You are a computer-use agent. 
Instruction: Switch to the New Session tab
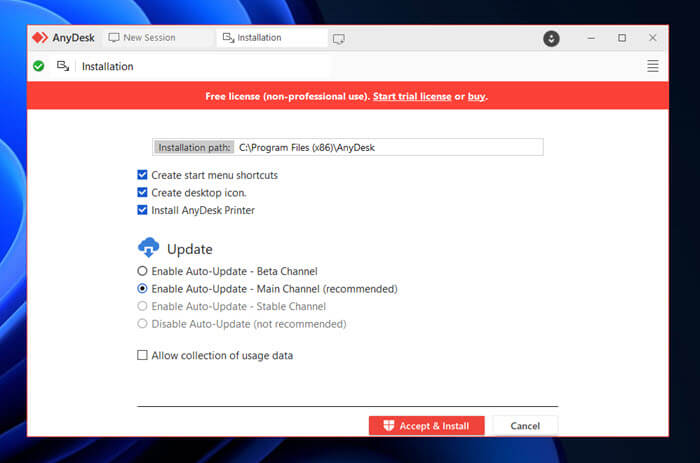pyautogui.click(x=157, y=38)
